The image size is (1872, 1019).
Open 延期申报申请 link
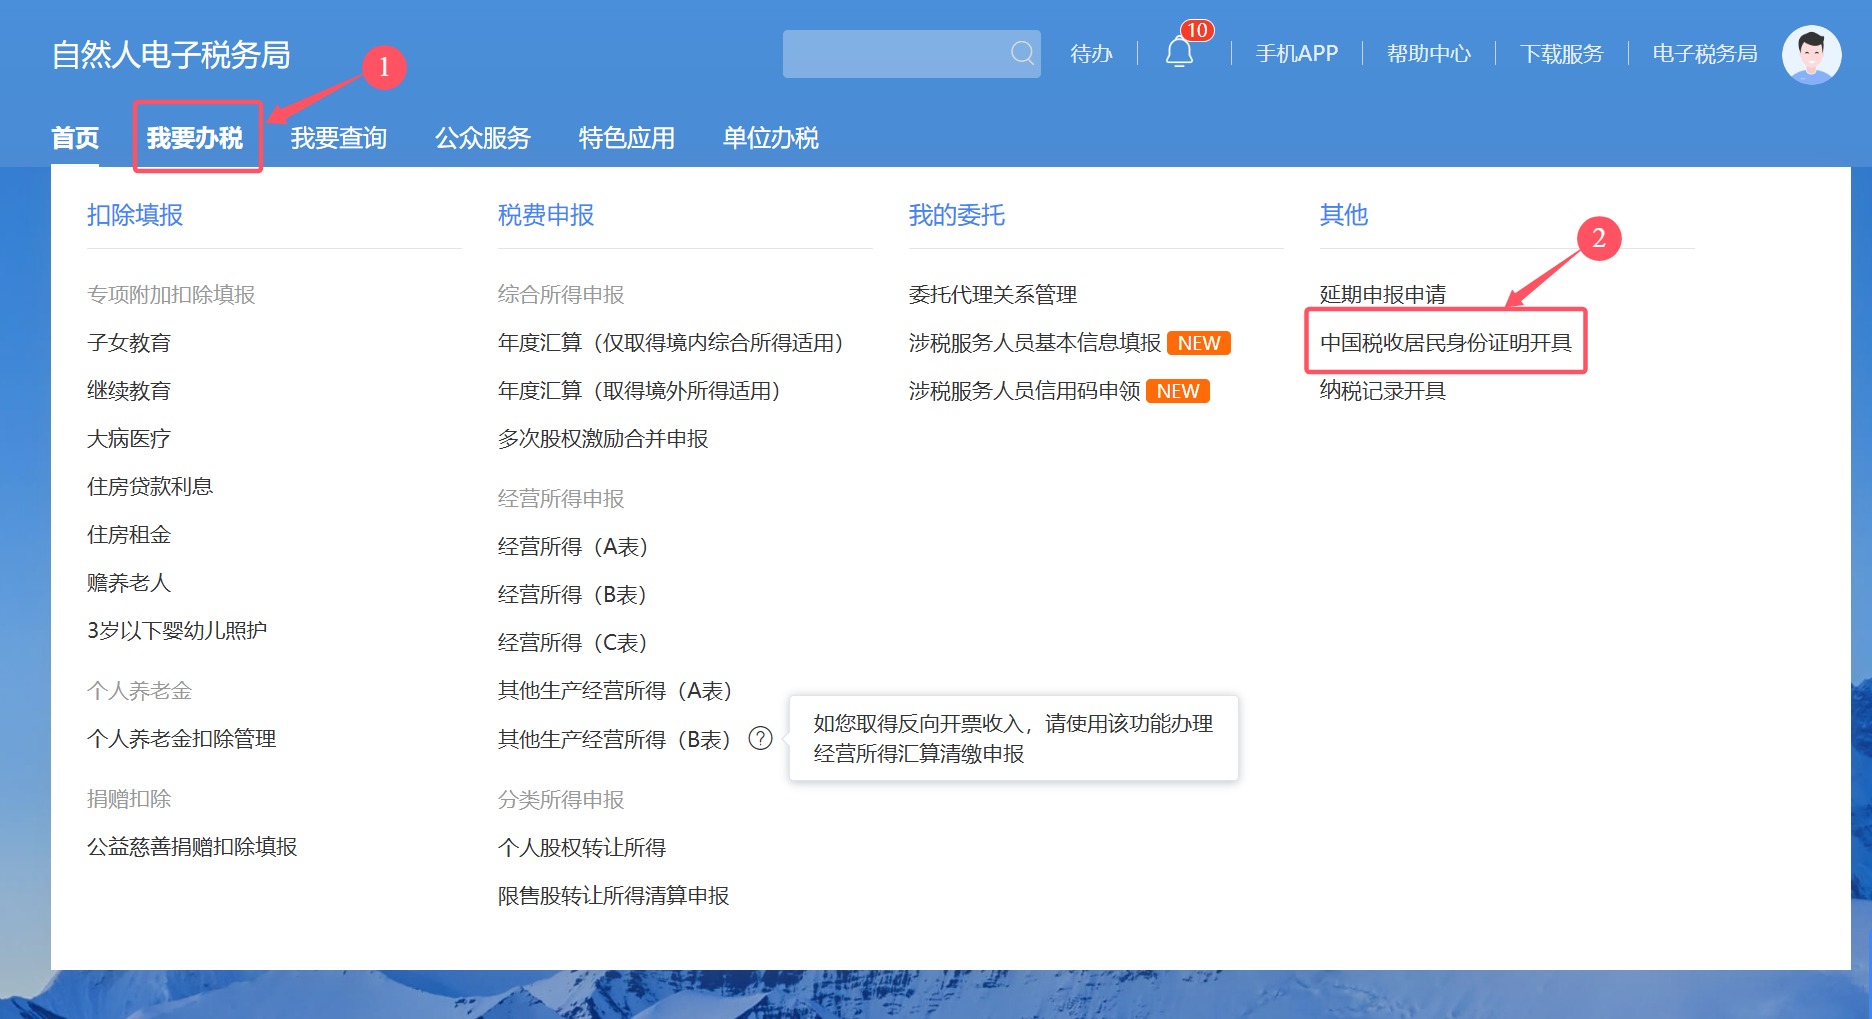[1382, 295]
